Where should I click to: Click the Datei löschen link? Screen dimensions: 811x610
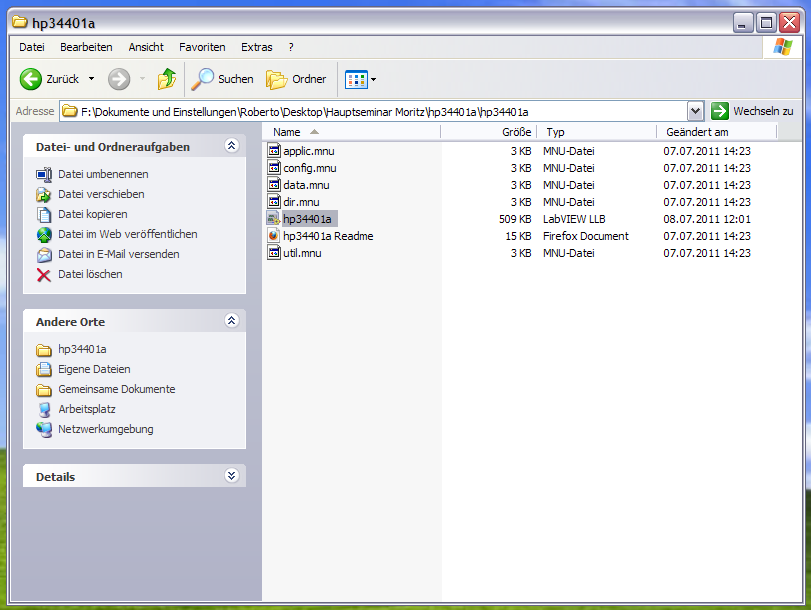click(90, 274)
